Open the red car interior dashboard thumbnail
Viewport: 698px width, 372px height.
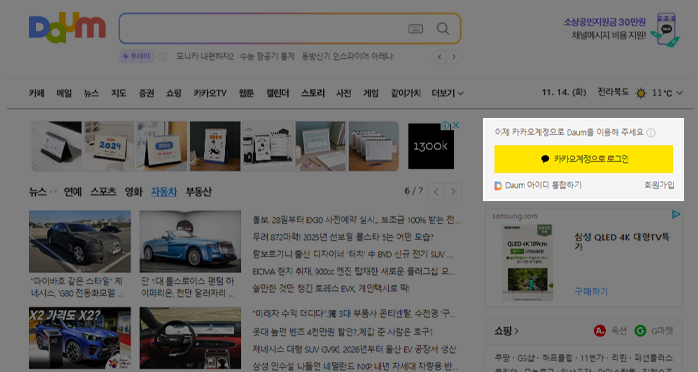[x=190, y=338]
